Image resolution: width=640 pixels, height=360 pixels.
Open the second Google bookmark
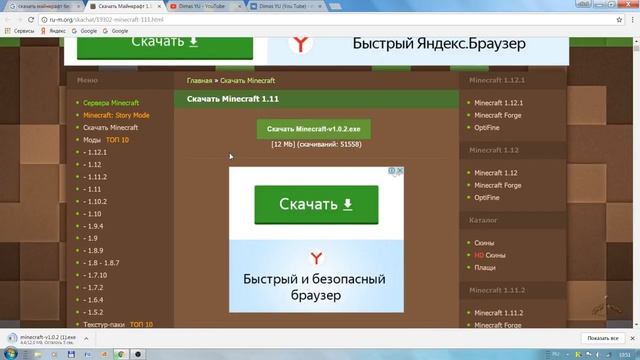[x=116, y=31]
